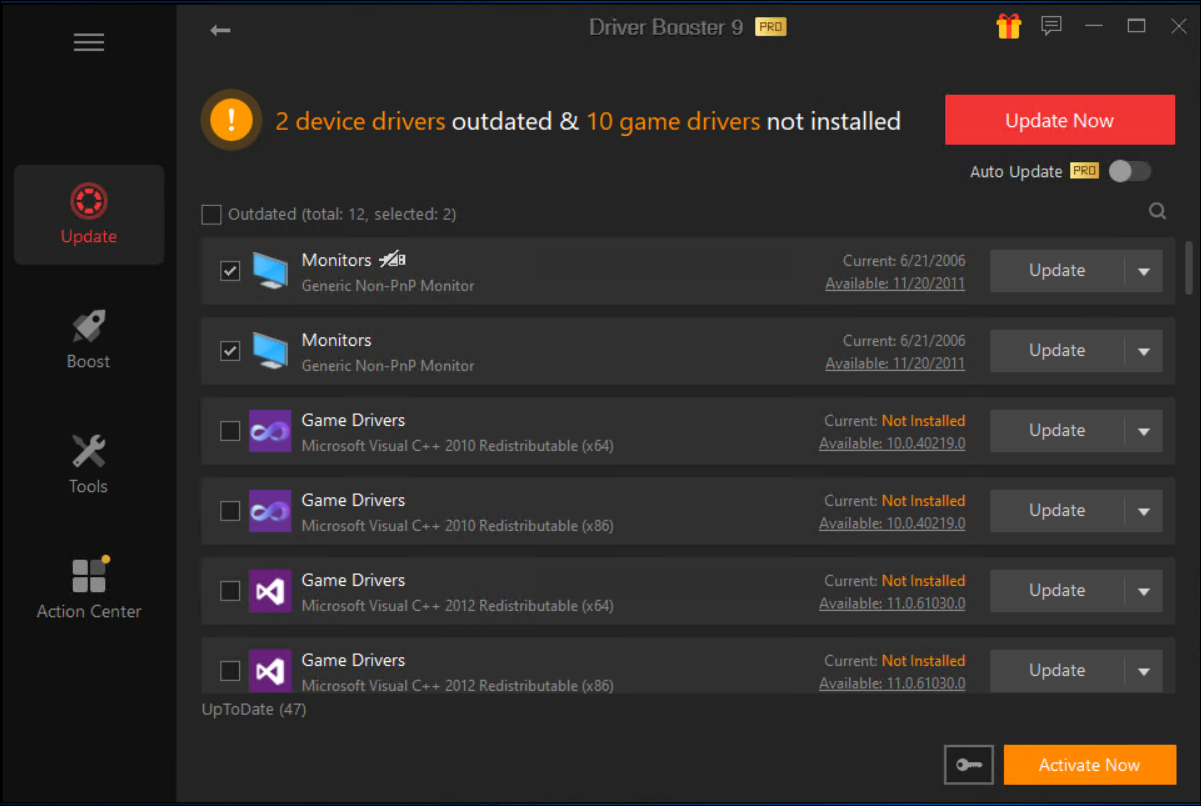This screenshot has height=806, width=1201.
Task: Uncheck the first Monitors driver checkbox
Action: click(230, 270)
